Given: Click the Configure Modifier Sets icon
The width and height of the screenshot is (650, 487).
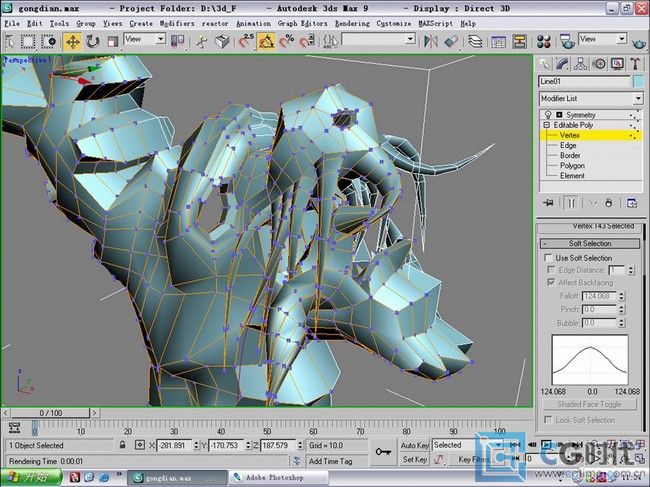Looking at the screenshot, I should pyautogui.click(x=631, y=203).
